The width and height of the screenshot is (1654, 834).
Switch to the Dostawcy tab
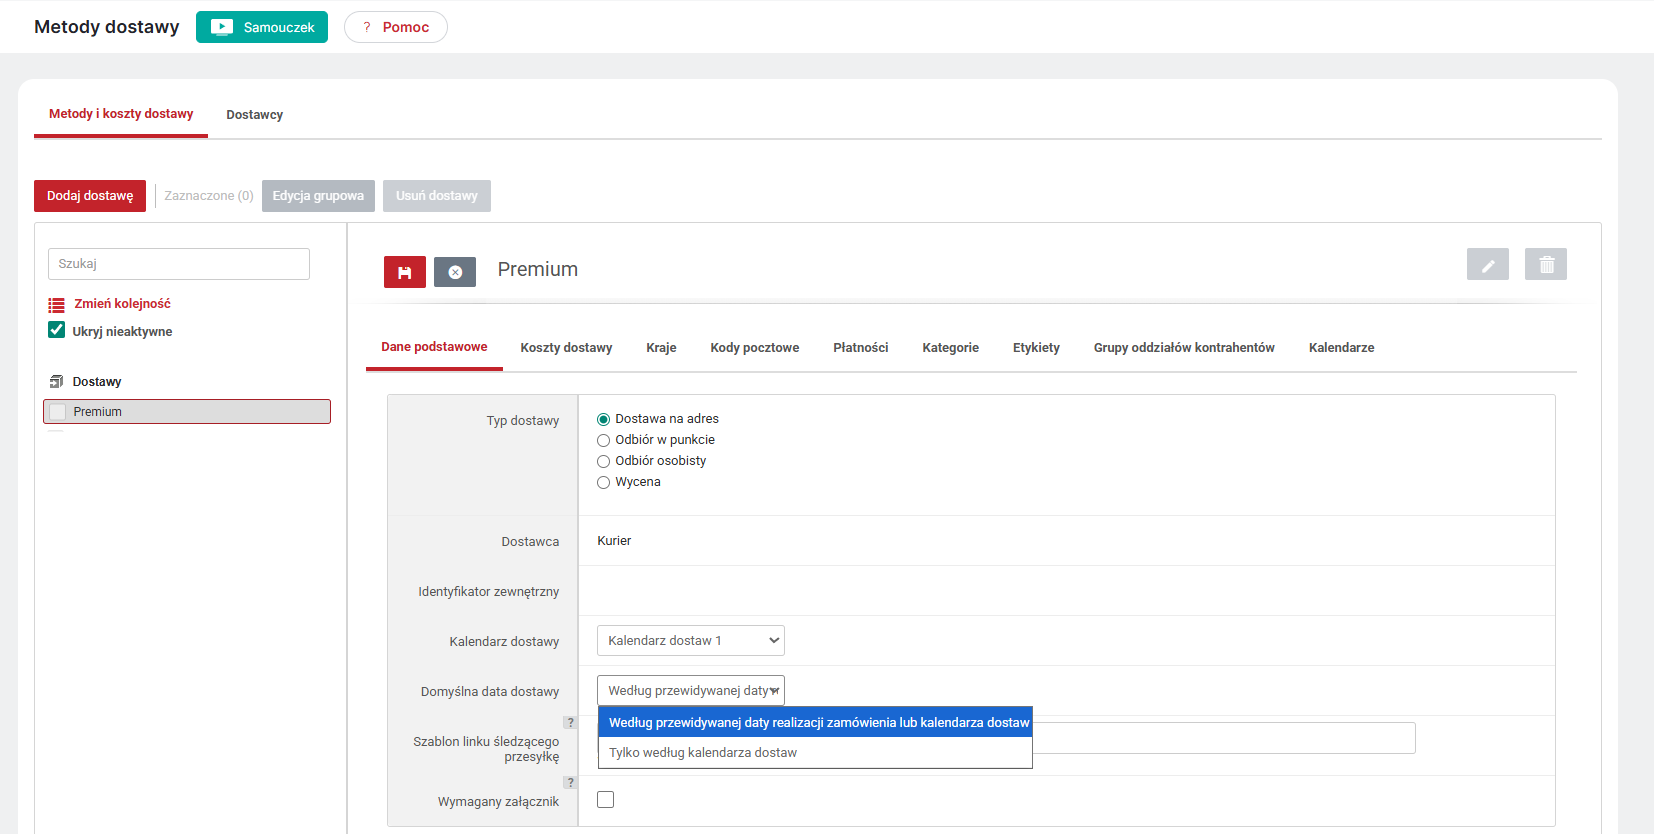coord(254,115)
